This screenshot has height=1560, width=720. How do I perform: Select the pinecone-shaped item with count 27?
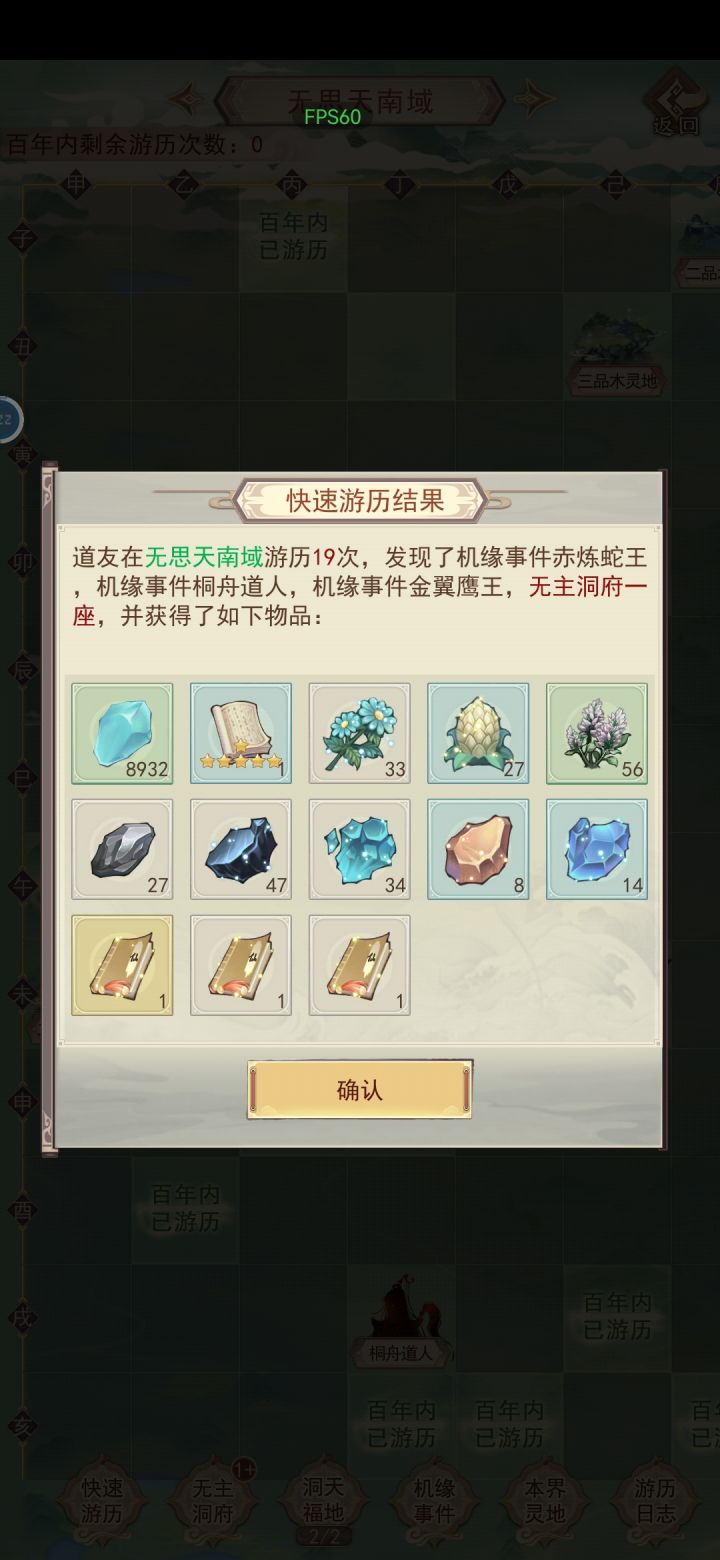pyautogui.click(x=478, y=733)
